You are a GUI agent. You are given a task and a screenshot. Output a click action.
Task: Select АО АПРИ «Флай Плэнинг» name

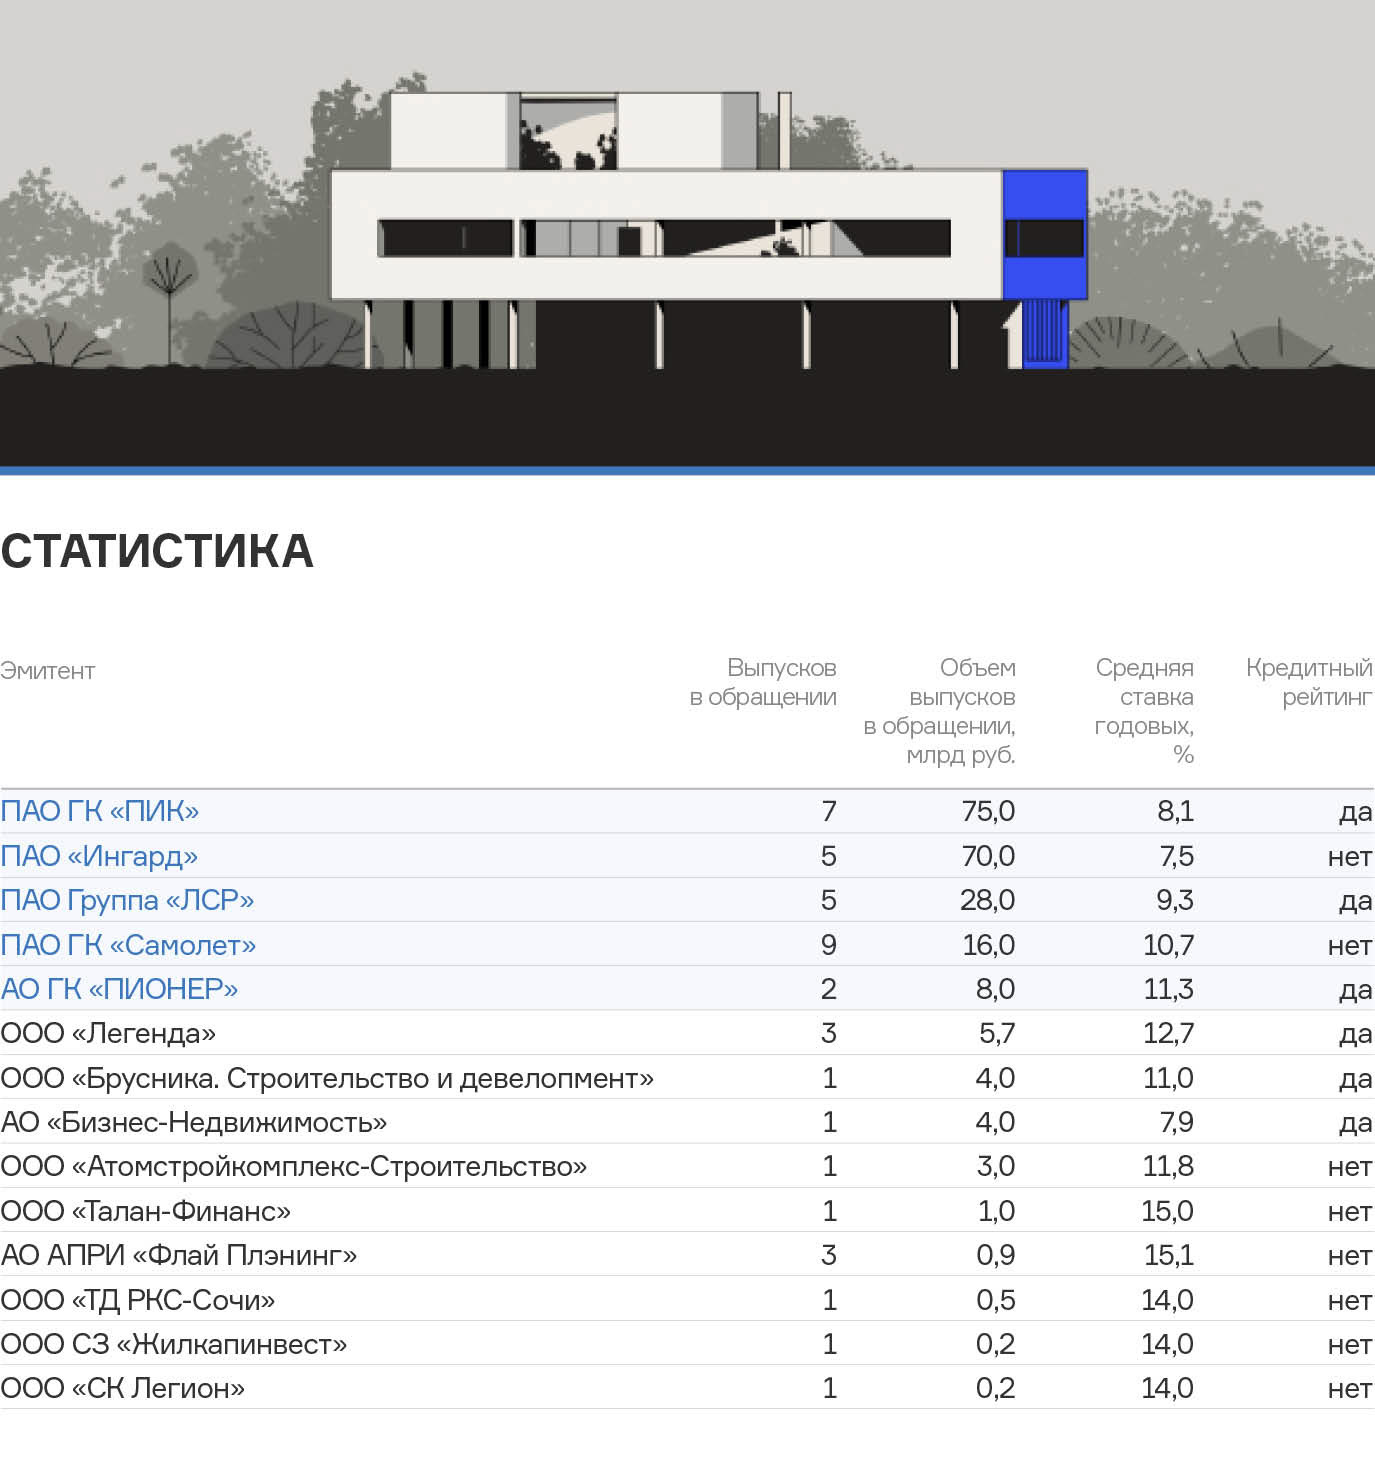click(179, 1255)
